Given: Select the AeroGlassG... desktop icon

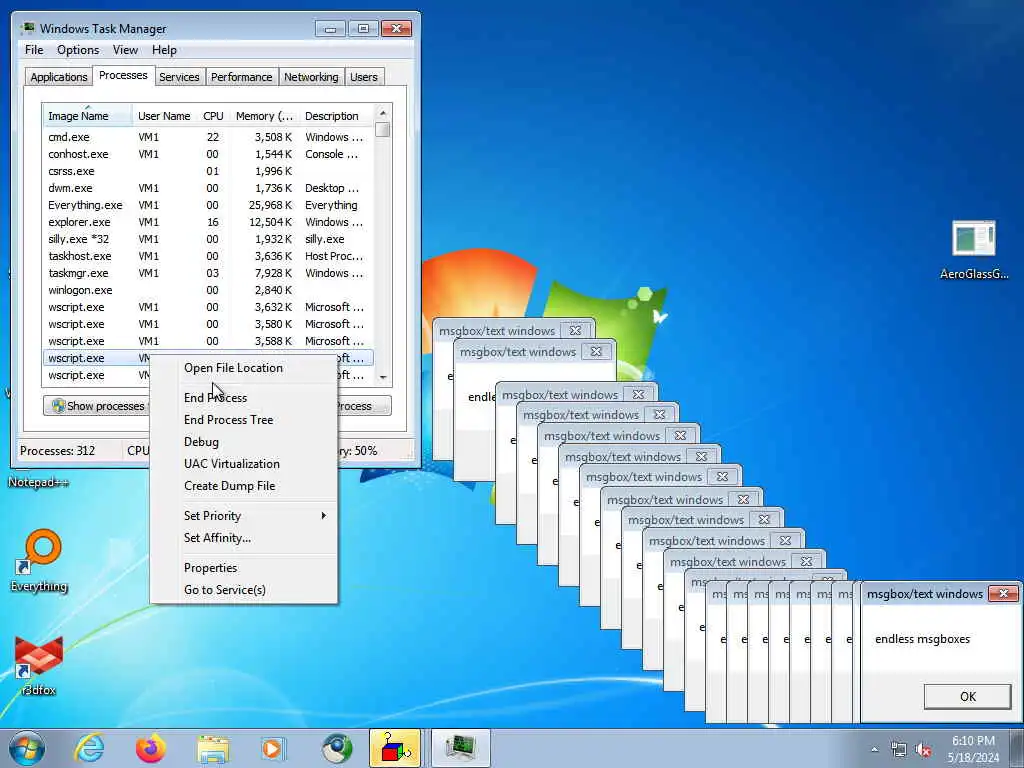Looking at the screenshot, I should [974, 251].
